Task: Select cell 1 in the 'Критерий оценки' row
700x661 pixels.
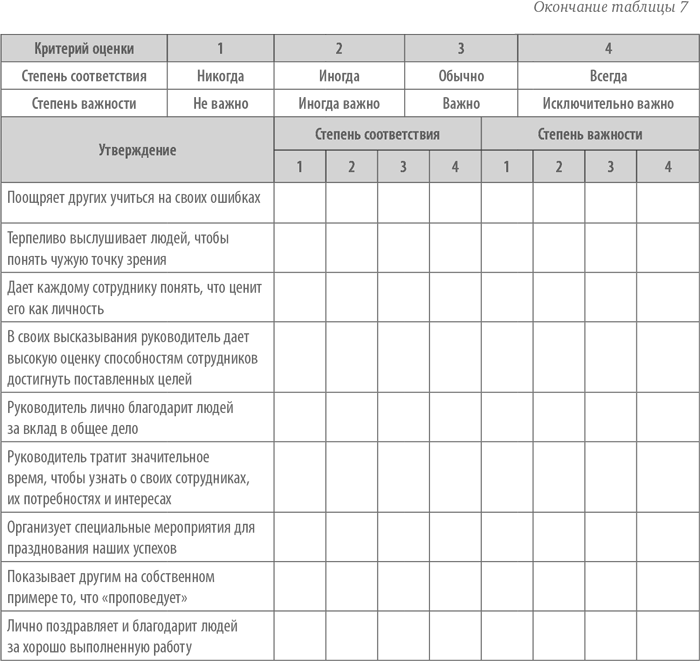Action: (x=220, y=48)
